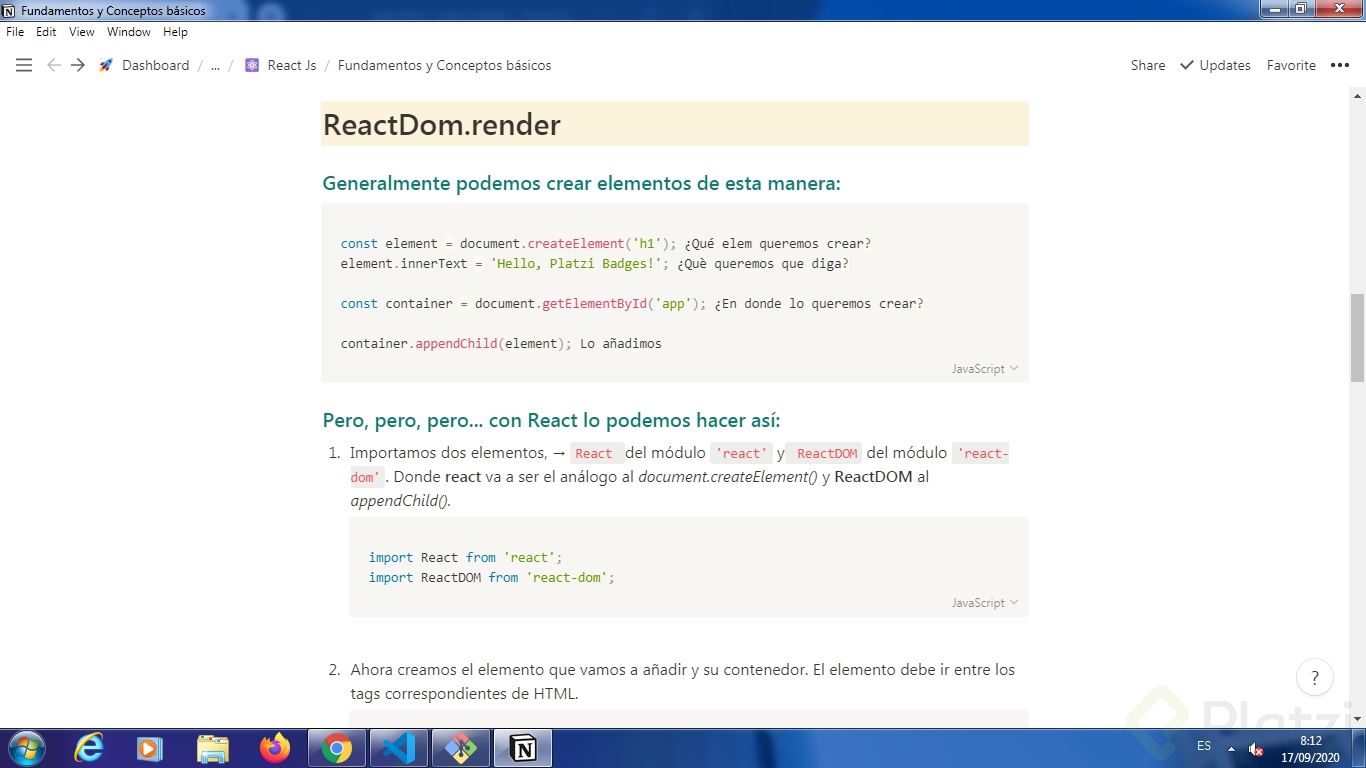The width and height of the screenshot is (1366, 768).
Task: Open language dropdown of the createElement code block
Action: (x=985, y=369)
